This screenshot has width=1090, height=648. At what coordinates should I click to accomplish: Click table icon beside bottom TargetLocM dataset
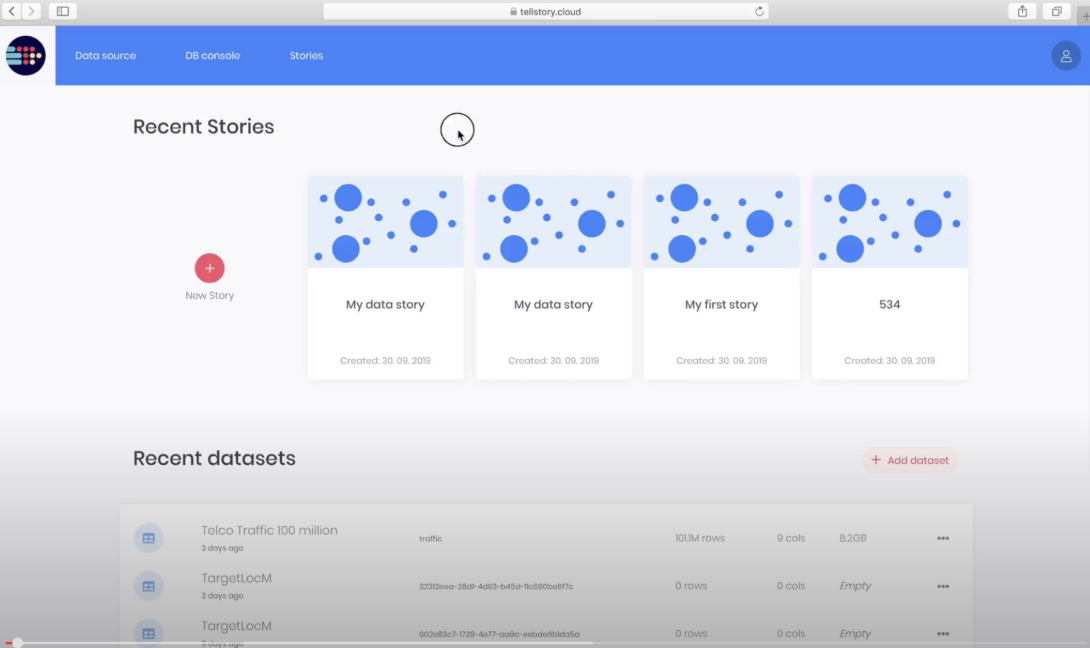click(x=148, y=632)
